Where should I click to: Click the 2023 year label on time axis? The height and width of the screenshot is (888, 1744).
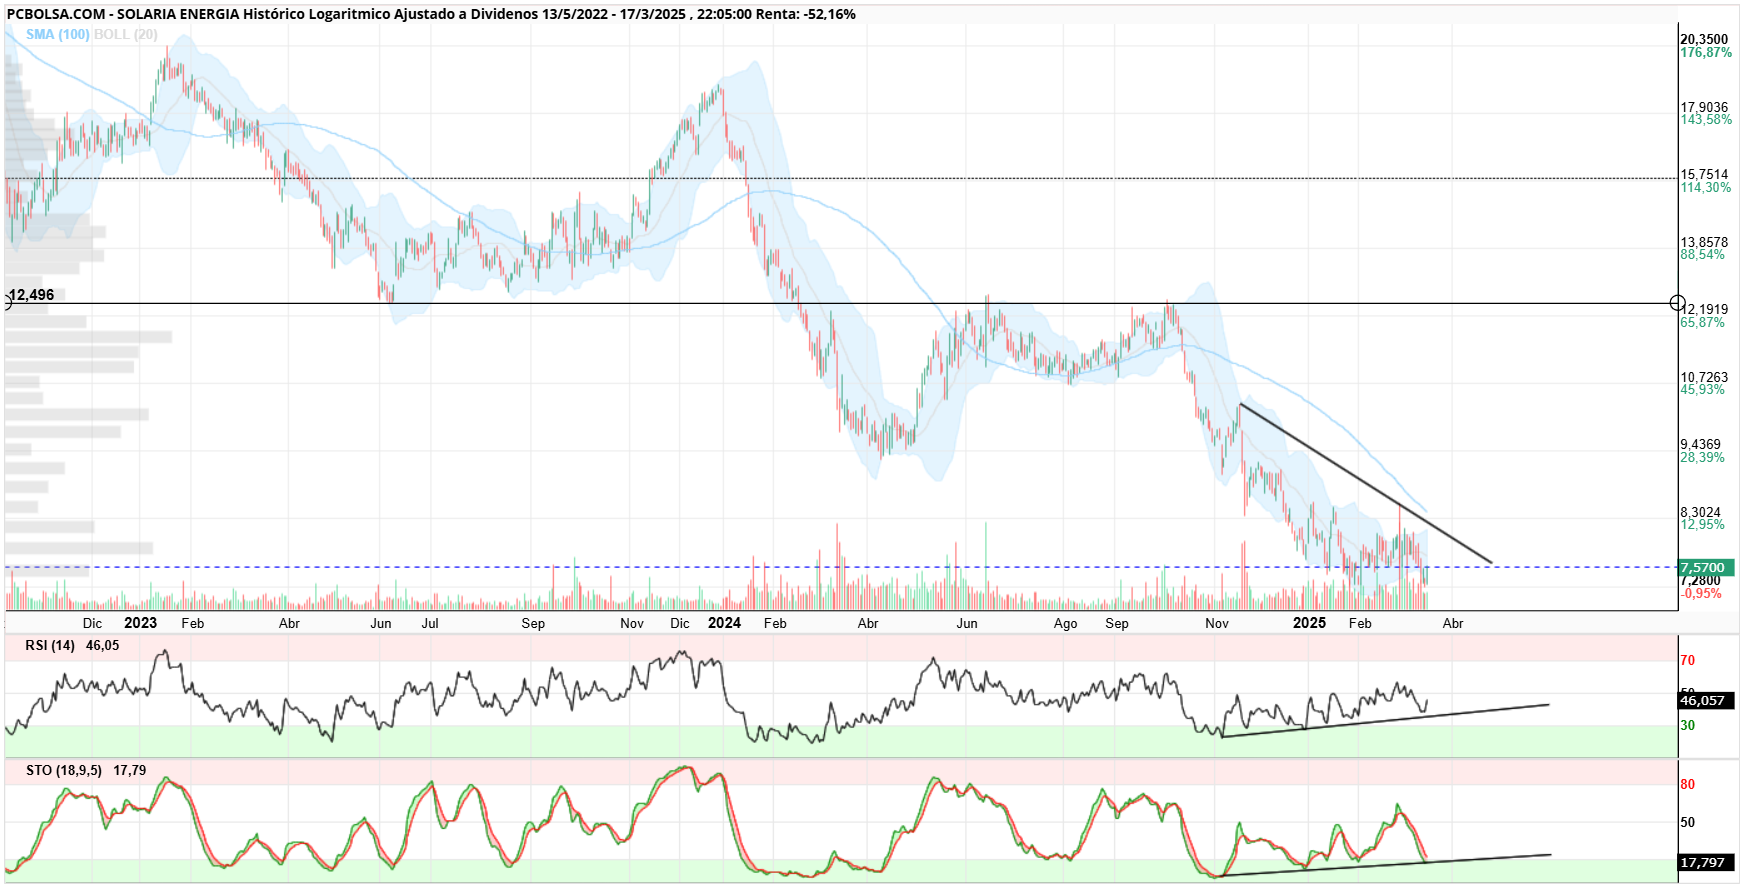coord(140,622)
